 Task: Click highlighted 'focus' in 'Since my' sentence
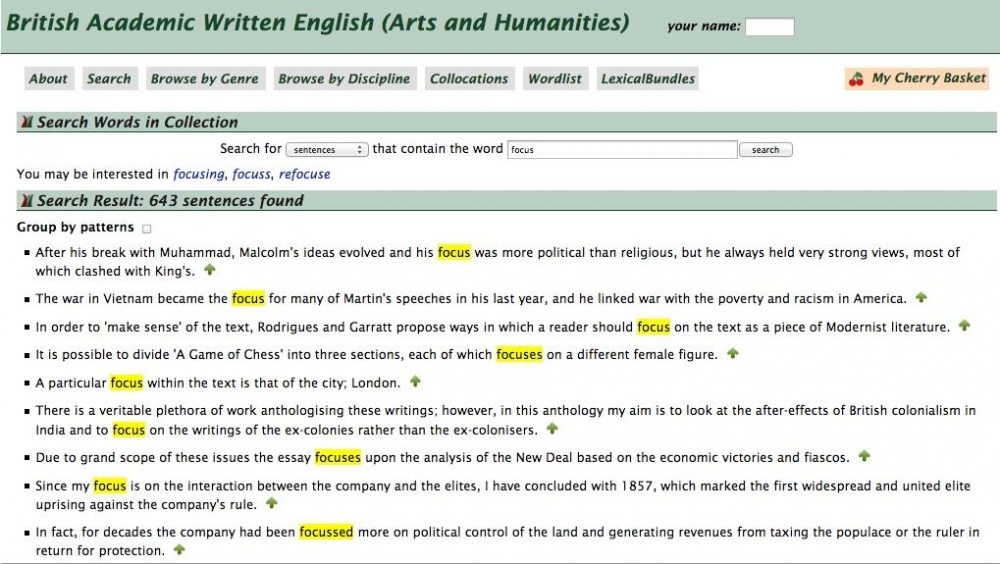[110, 486]
